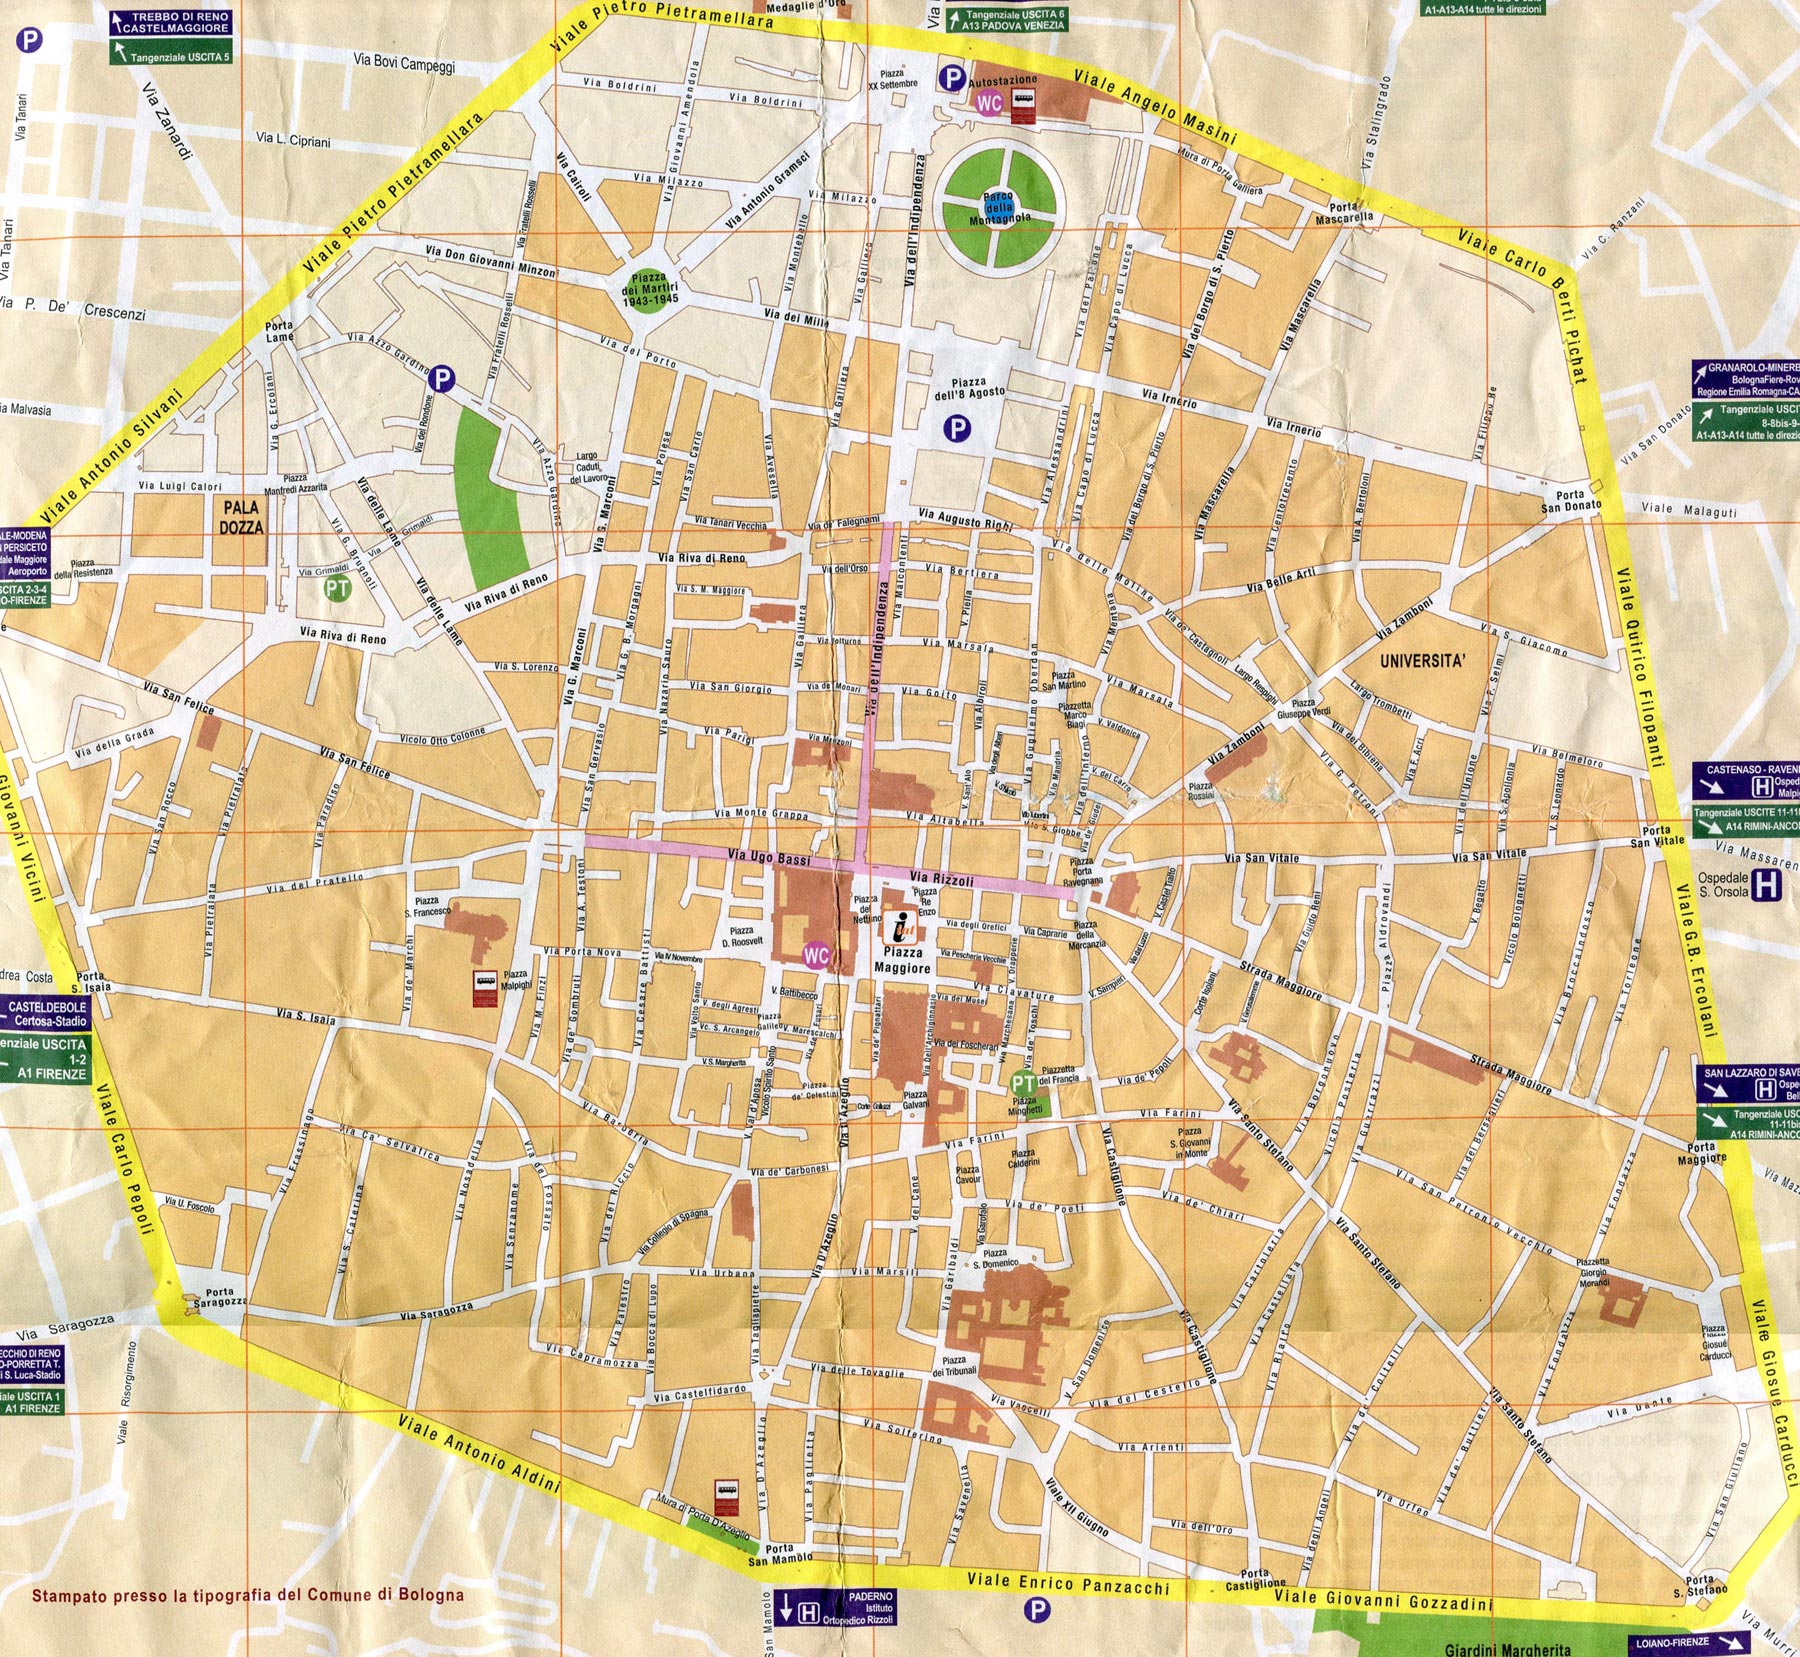Click the WC icon near Piazza Maggiore
Image resolution: width=1800 pixels, height=1657 pixels.
point(816,955)
